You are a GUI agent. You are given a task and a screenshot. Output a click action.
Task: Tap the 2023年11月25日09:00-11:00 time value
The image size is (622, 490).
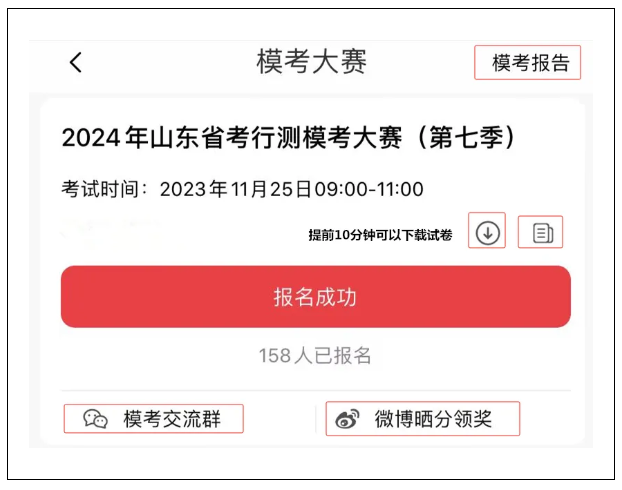pyautogui.click(x=292, y=189)
